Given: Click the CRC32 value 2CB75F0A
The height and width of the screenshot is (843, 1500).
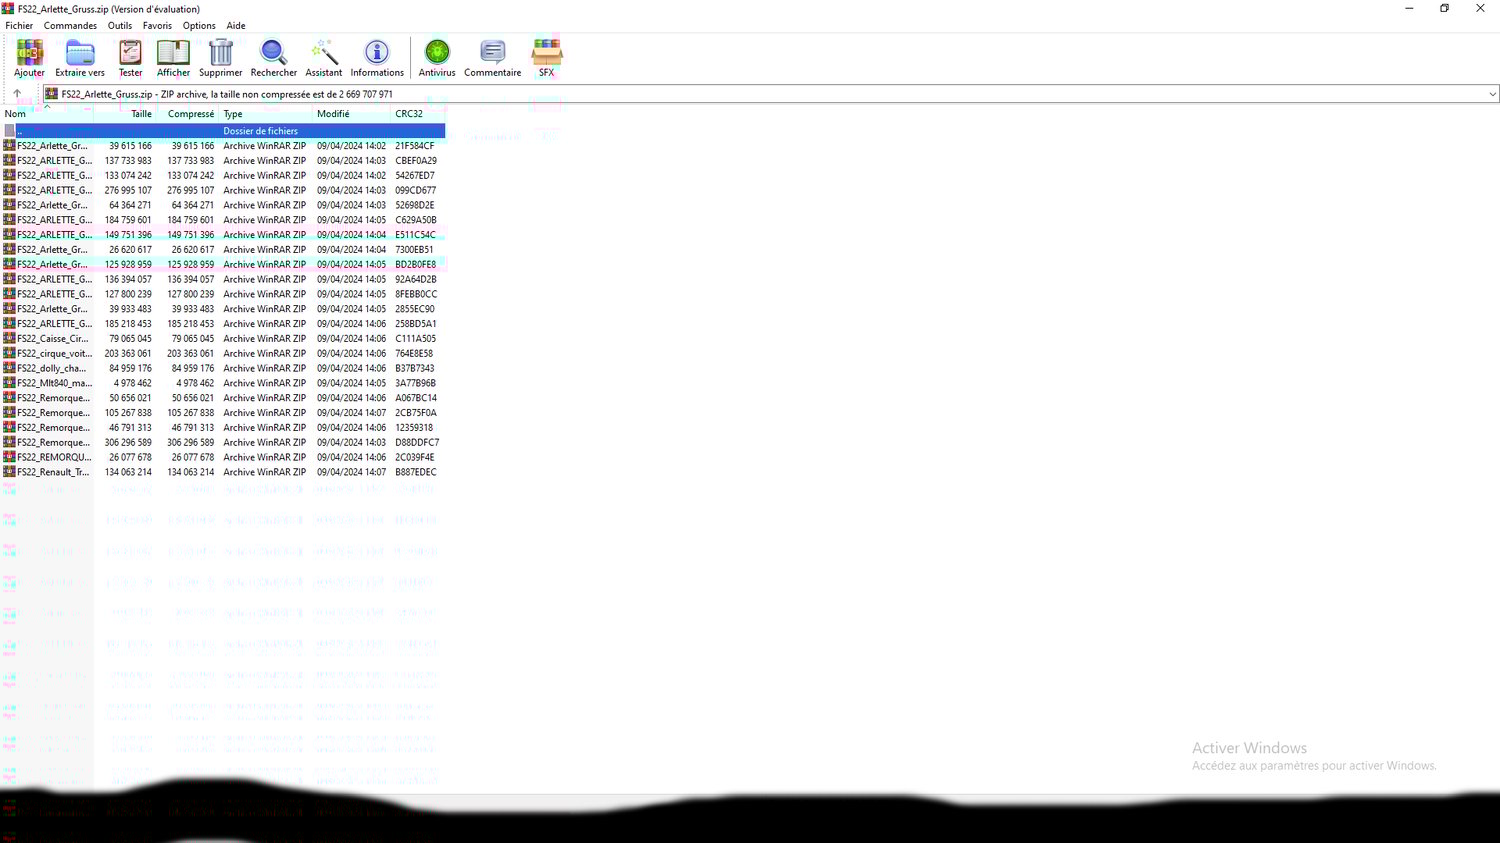Looking at the screenshot, I should tap(416, 413).
